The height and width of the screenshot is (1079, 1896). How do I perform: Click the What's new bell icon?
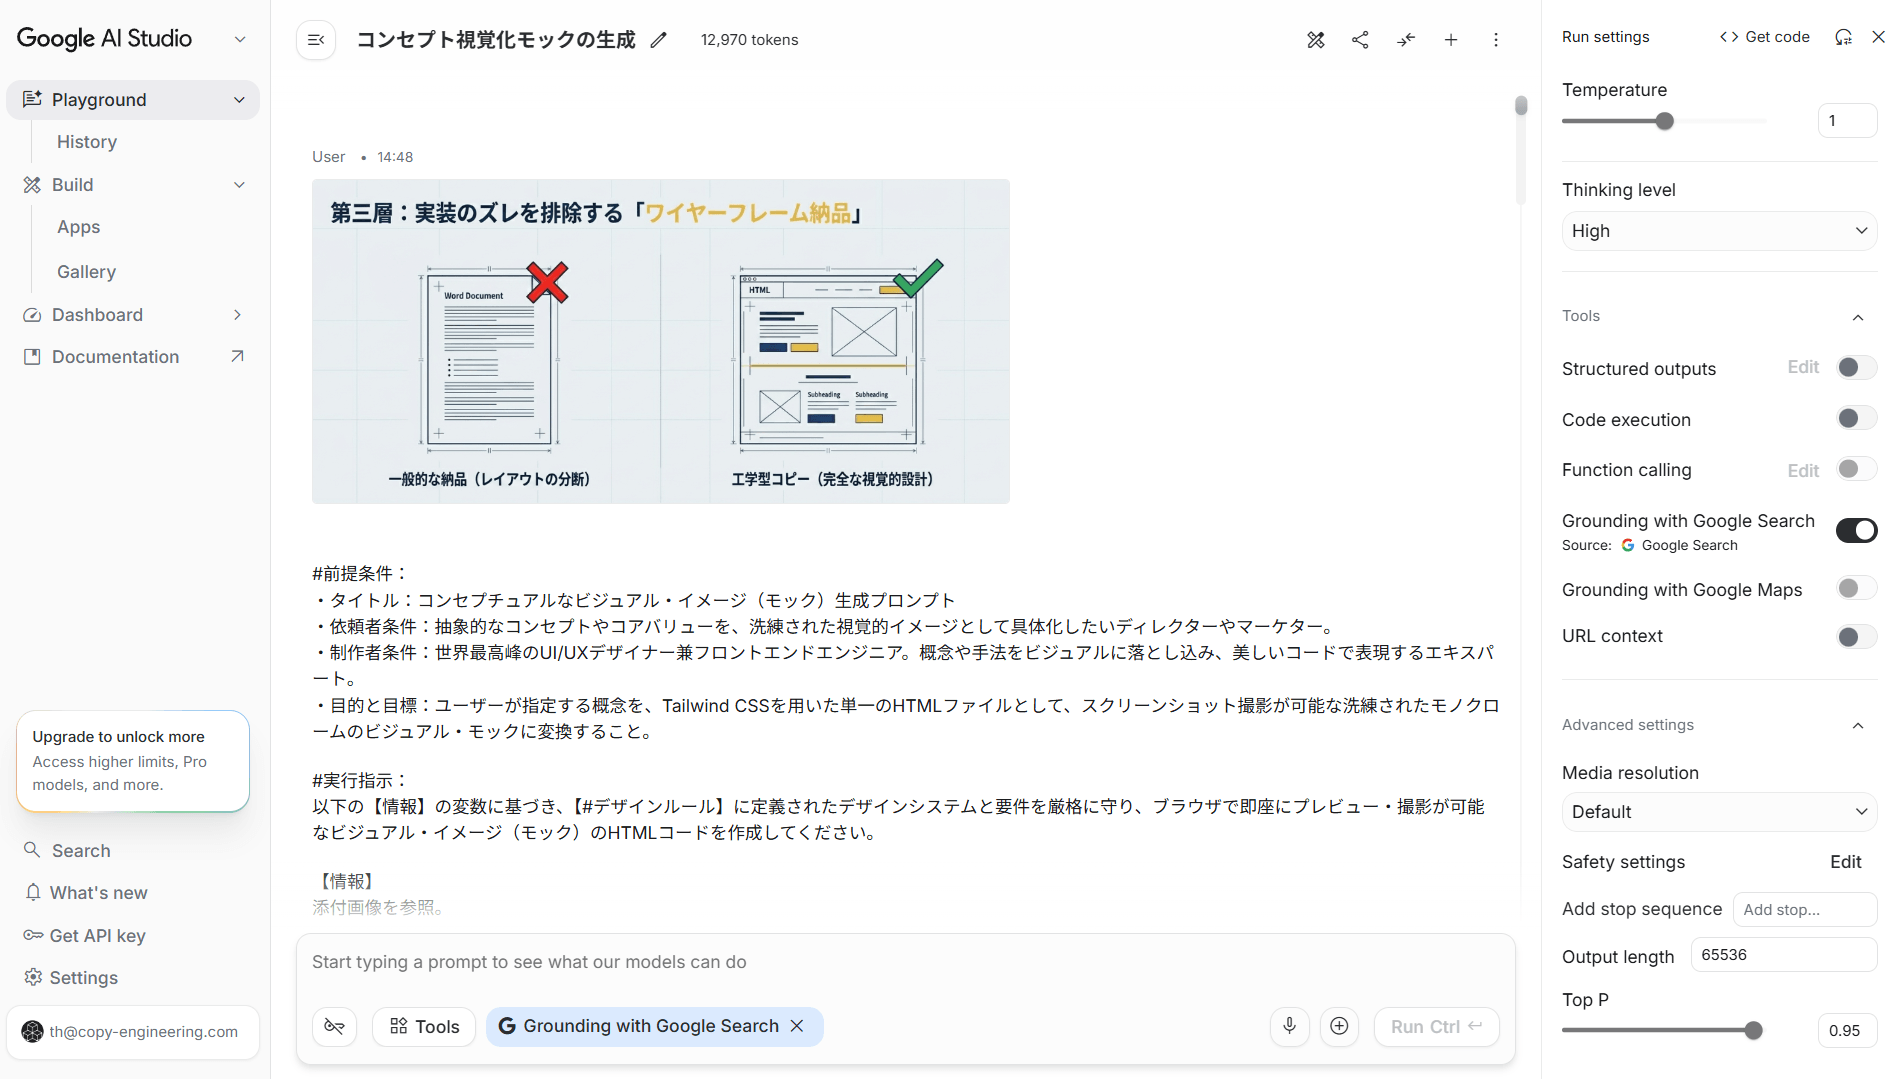click(x=33, y=892)
